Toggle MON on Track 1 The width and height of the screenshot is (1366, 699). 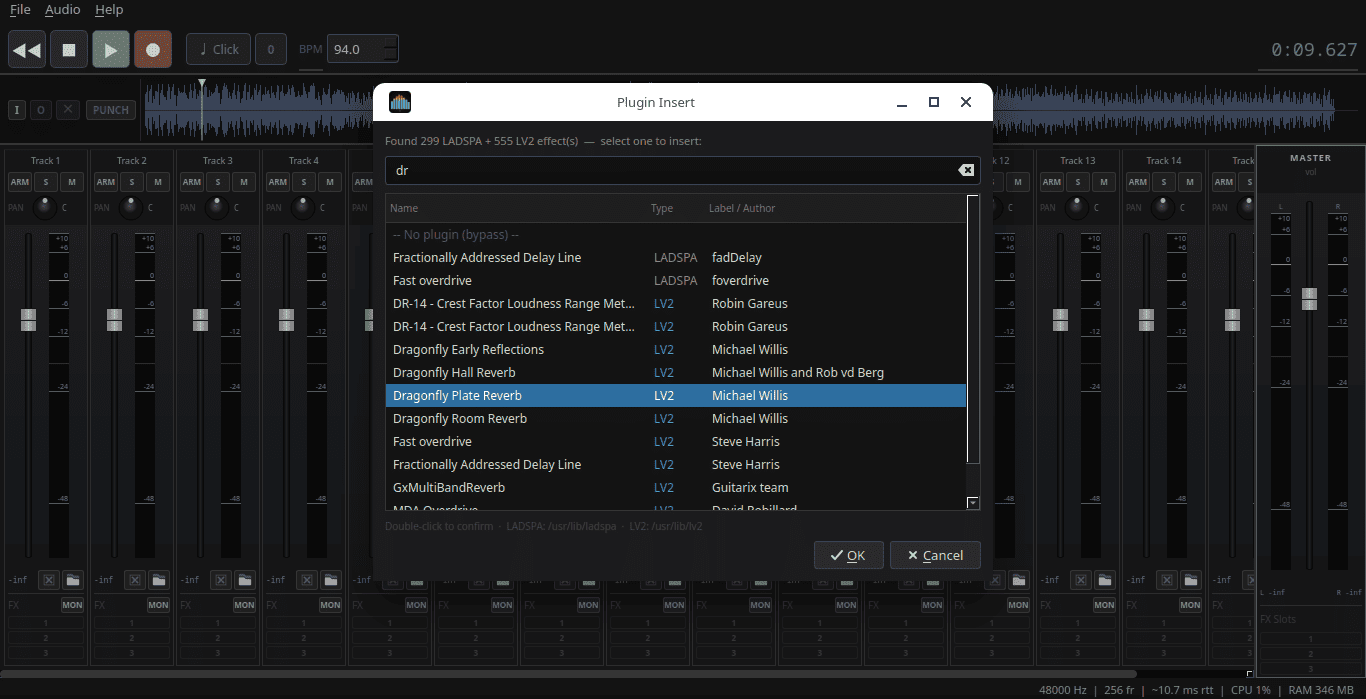(x=72, y=605)
